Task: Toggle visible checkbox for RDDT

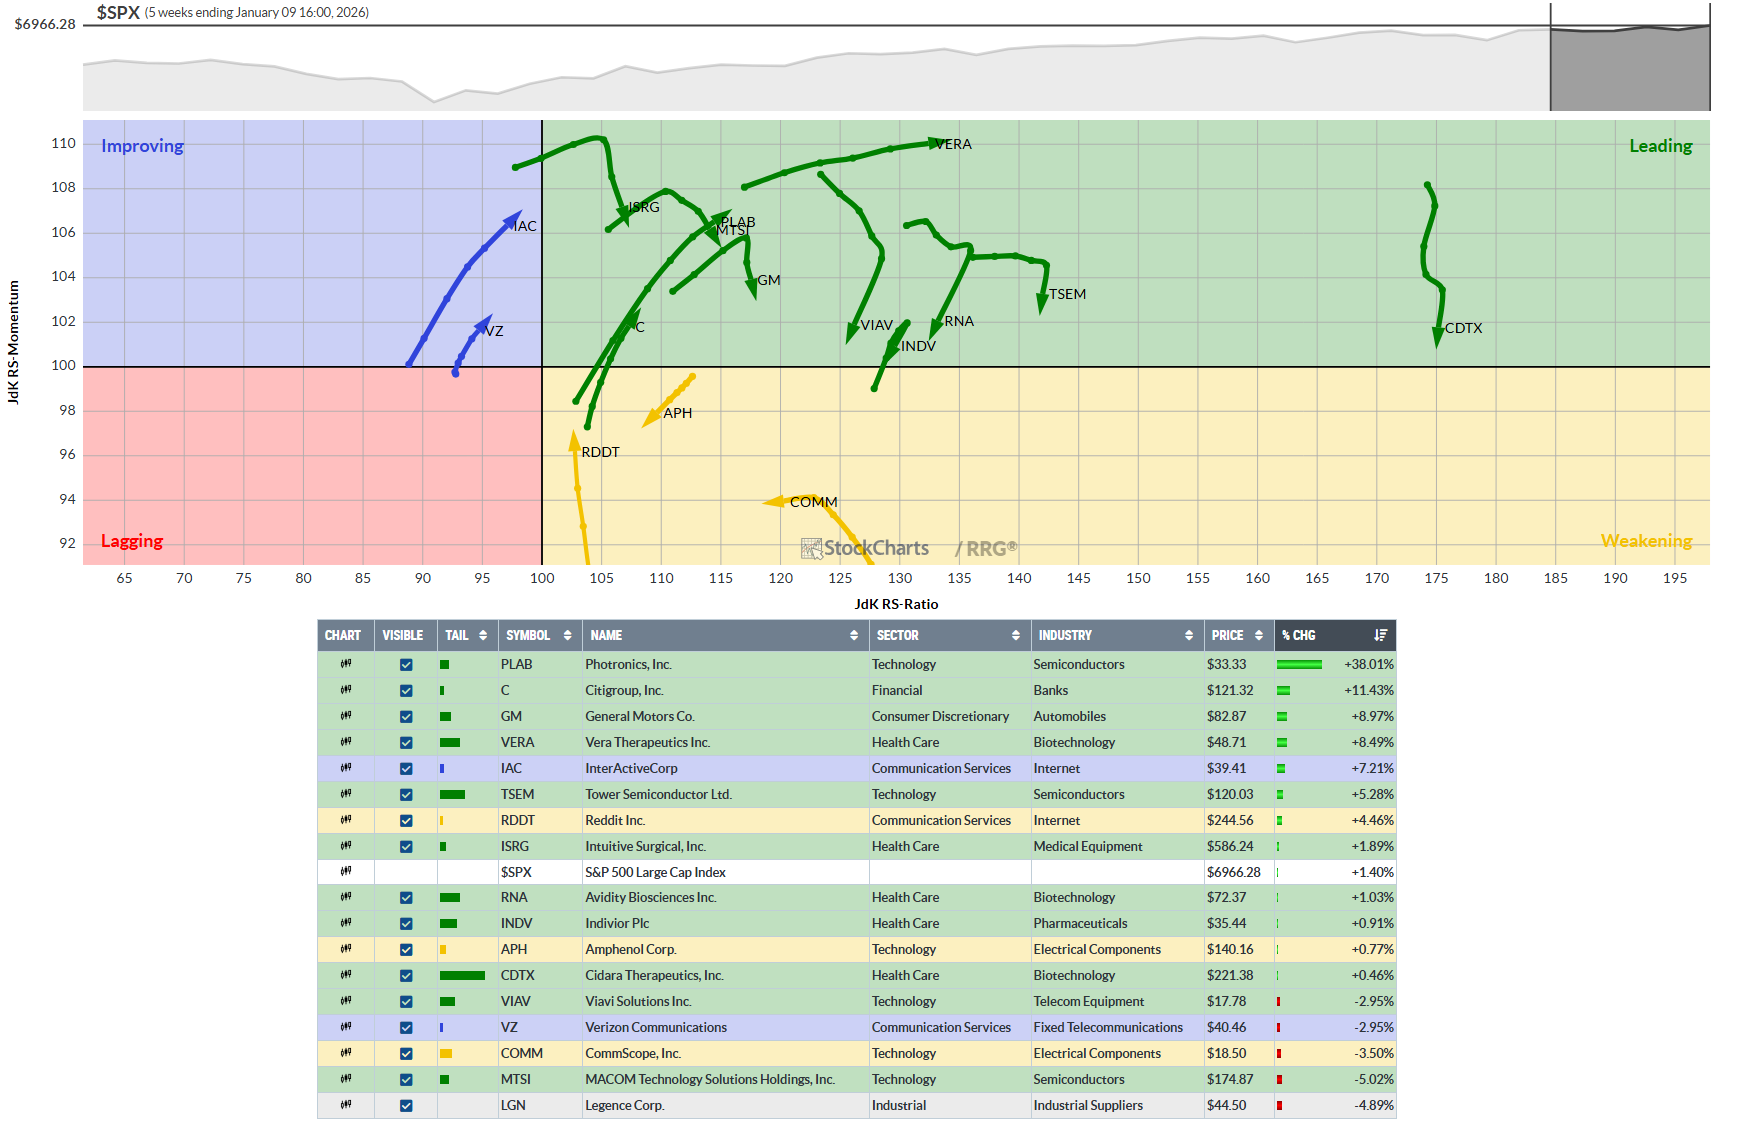Action: click(x=406, y=820)
